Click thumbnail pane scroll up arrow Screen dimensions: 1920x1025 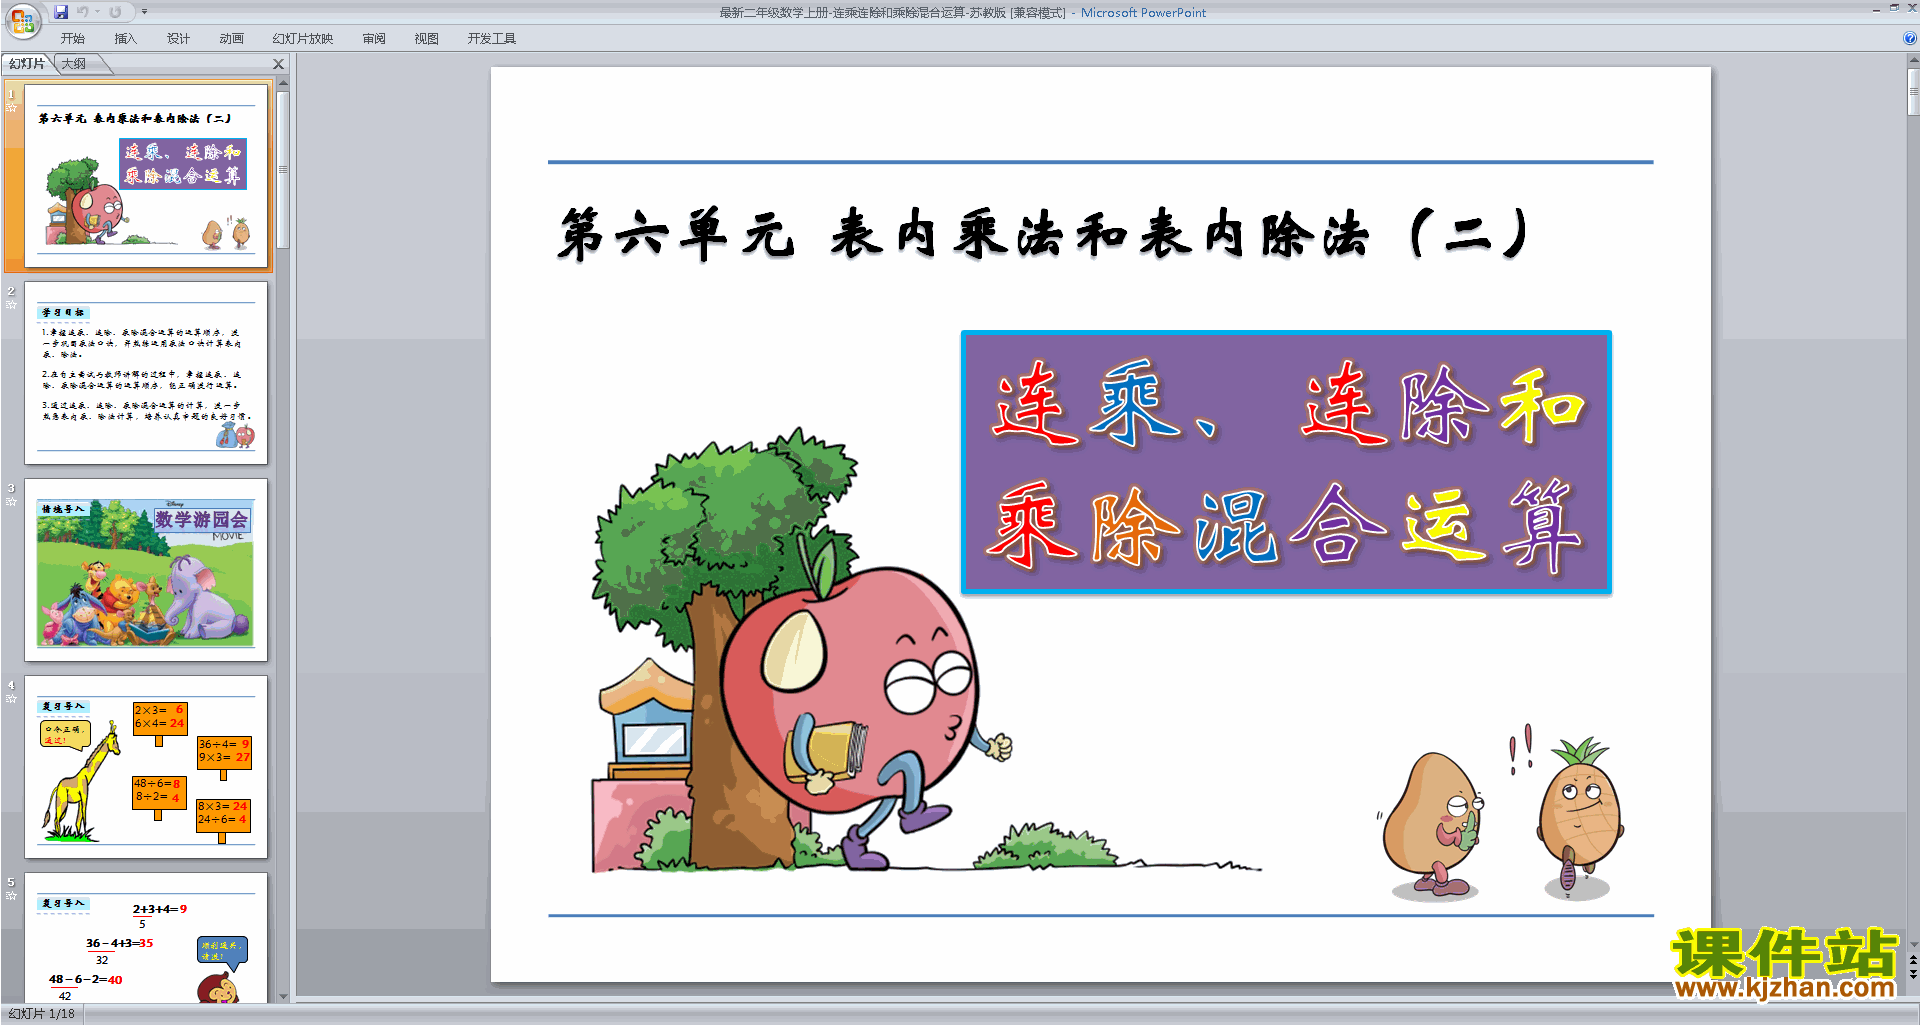pyautogui.click(x=283, y=84)
